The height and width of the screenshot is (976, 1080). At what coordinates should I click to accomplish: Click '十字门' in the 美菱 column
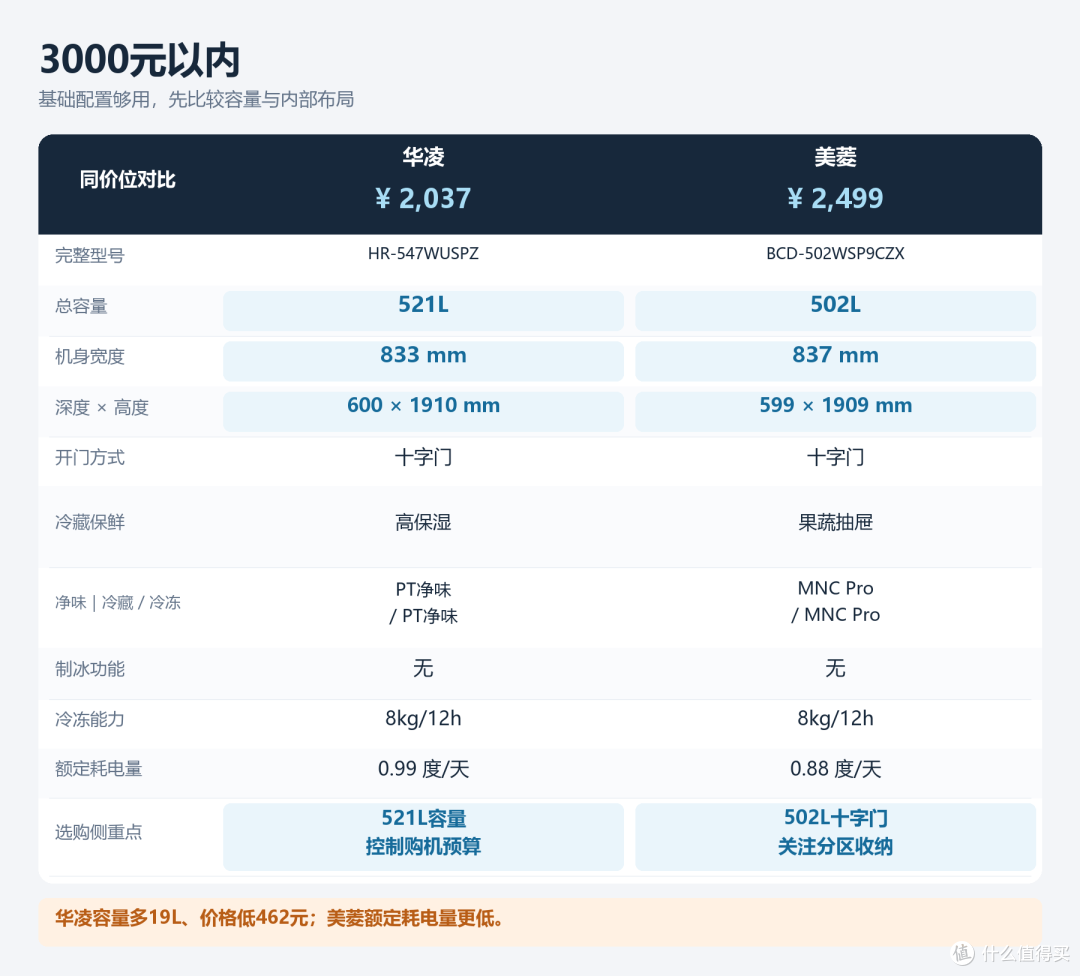click(x=835, y=457)
